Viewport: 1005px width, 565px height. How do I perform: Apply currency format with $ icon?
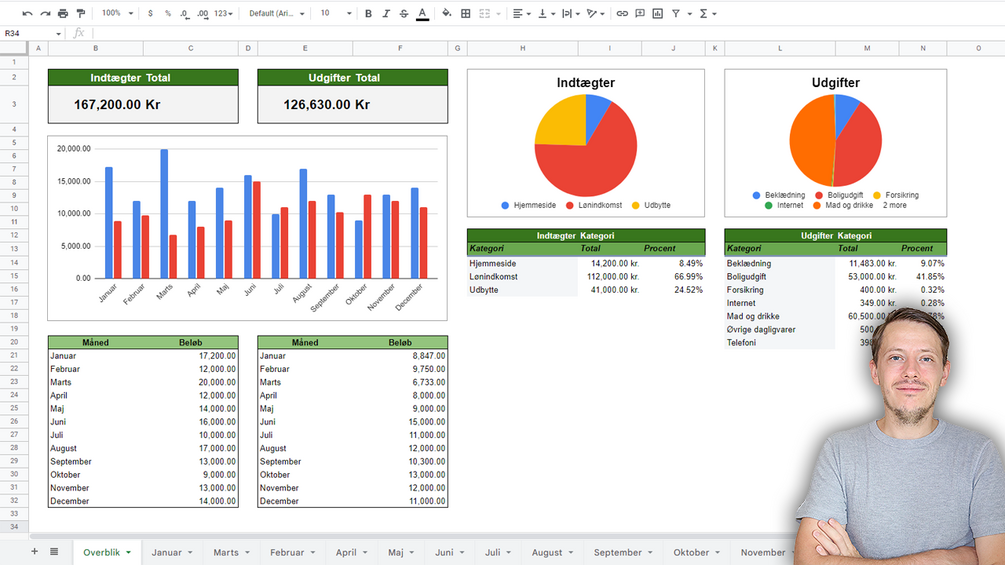[x=150, y=13]
